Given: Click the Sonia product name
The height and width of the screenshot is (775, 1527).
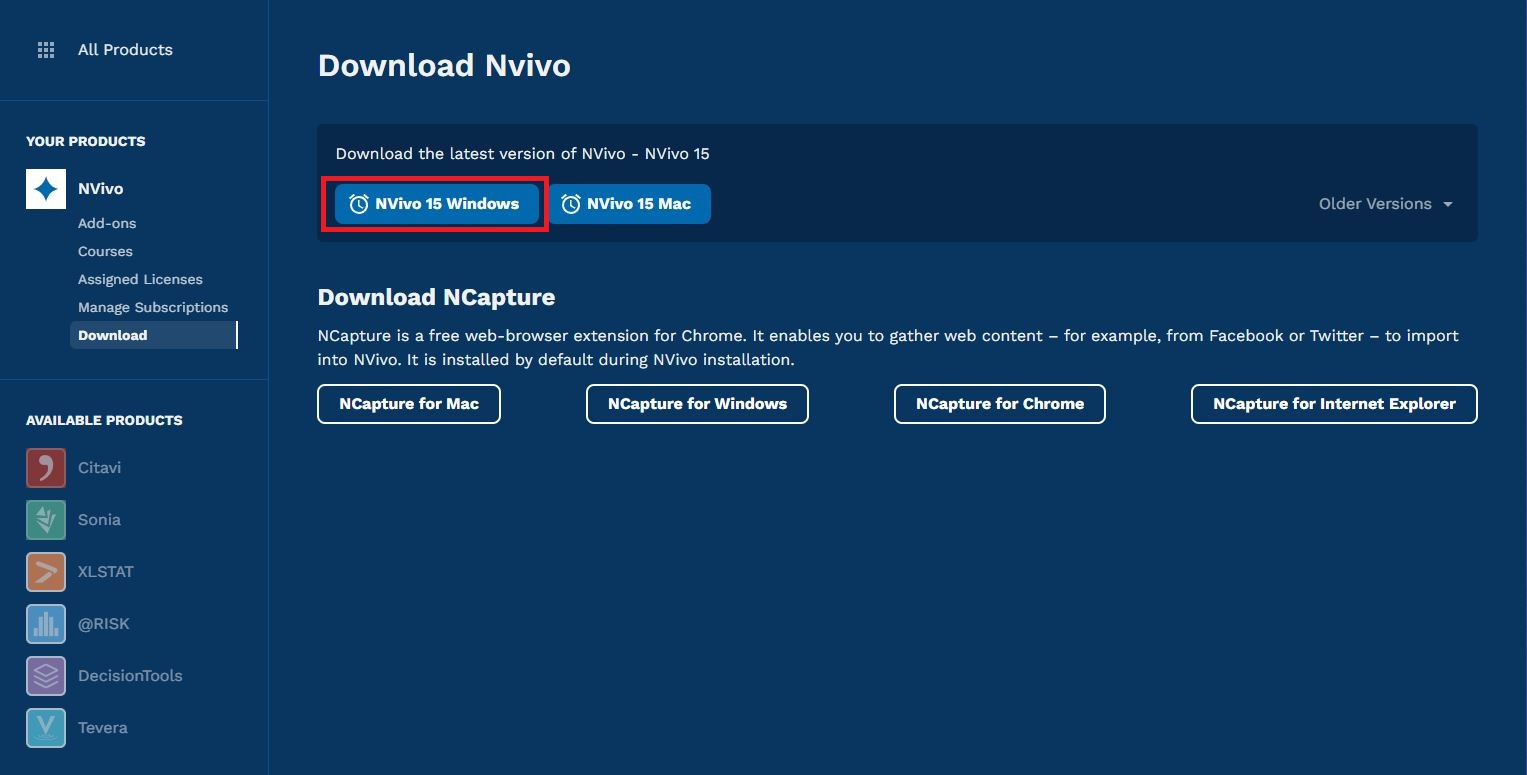Looking at the screenshot, I should click(x=99, y=520).
